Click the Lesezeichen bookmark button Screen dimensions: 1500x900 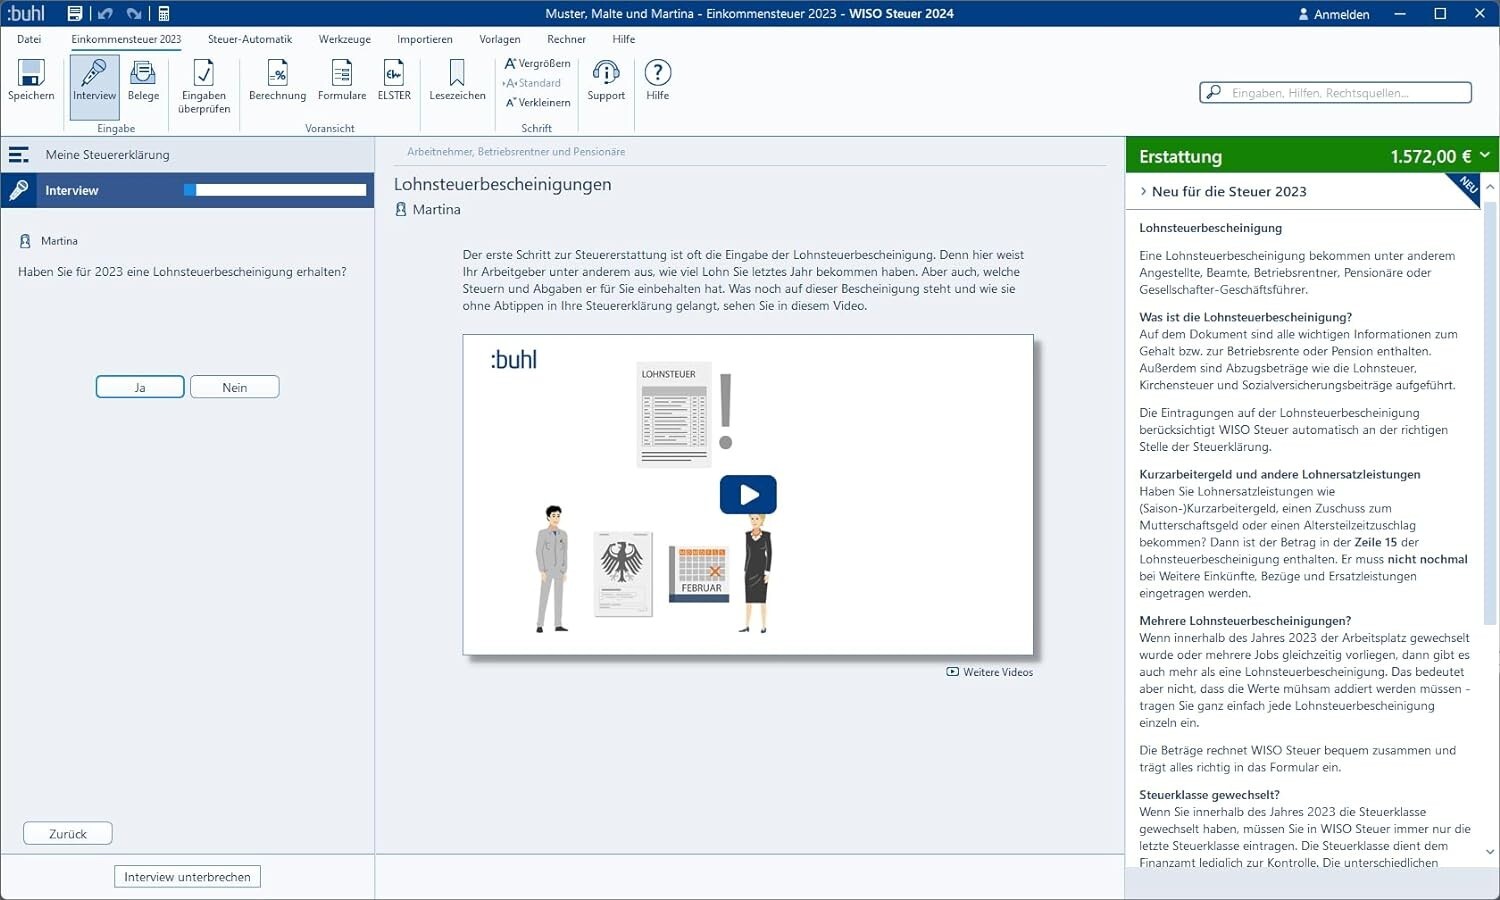(x=457, y=80)
